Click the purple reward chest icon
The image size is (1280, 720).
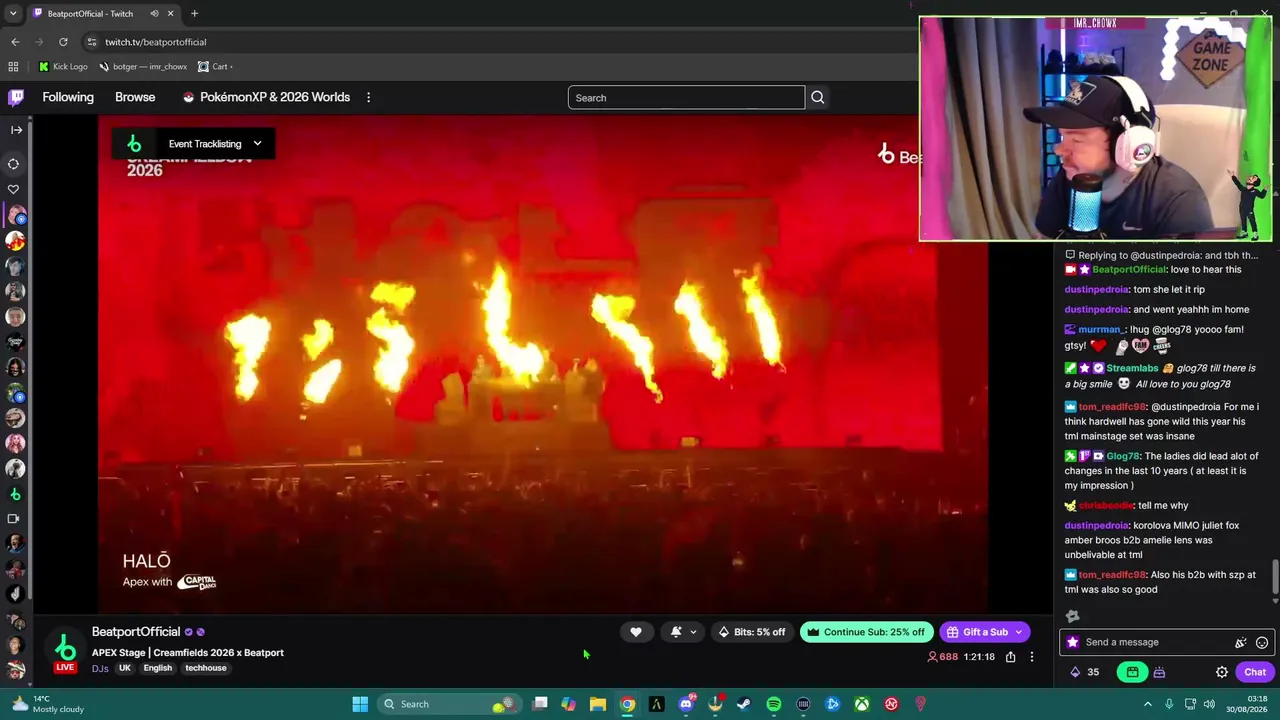point(1159,672)
